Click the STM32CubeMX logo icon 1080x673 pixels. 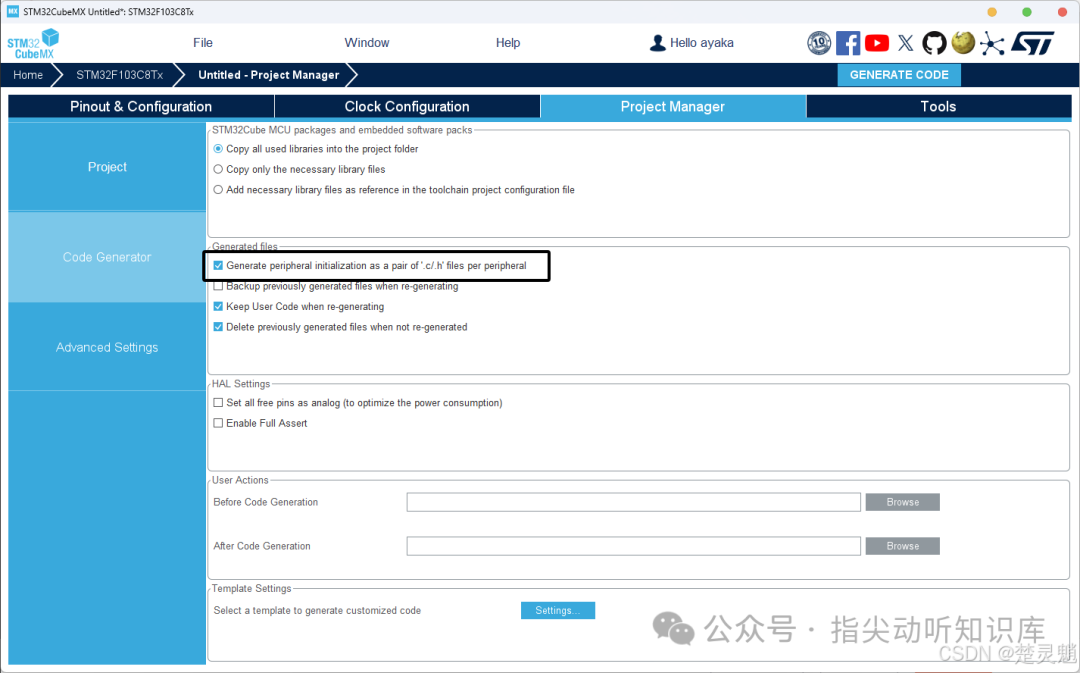click(33, 43)
